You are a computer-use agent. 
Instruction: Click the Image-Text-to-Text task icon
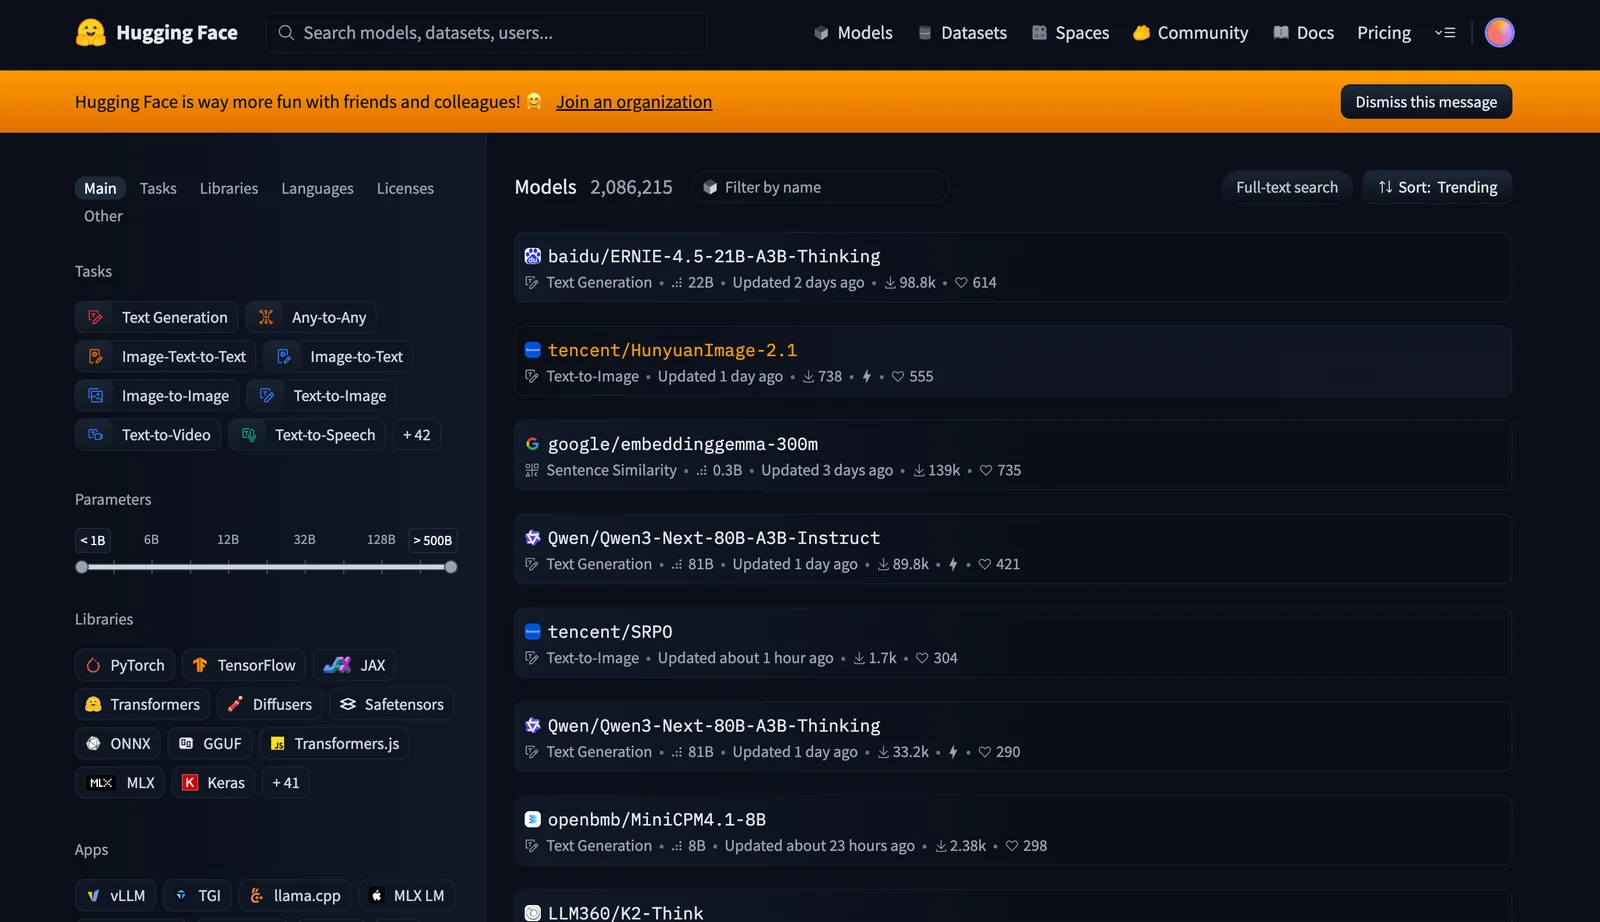pyautogui.click(x=96, y=356)
